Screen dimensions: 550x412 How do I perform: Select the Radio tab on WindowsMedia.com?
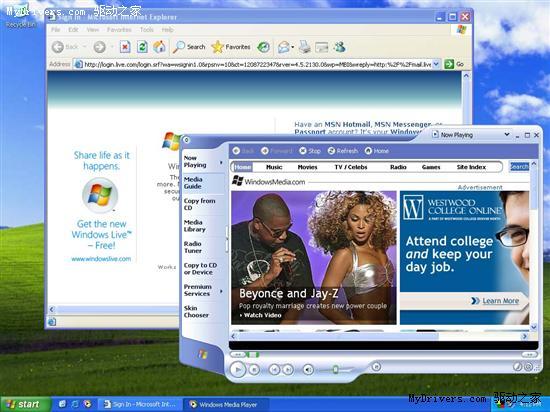click(x=398, y=167)
